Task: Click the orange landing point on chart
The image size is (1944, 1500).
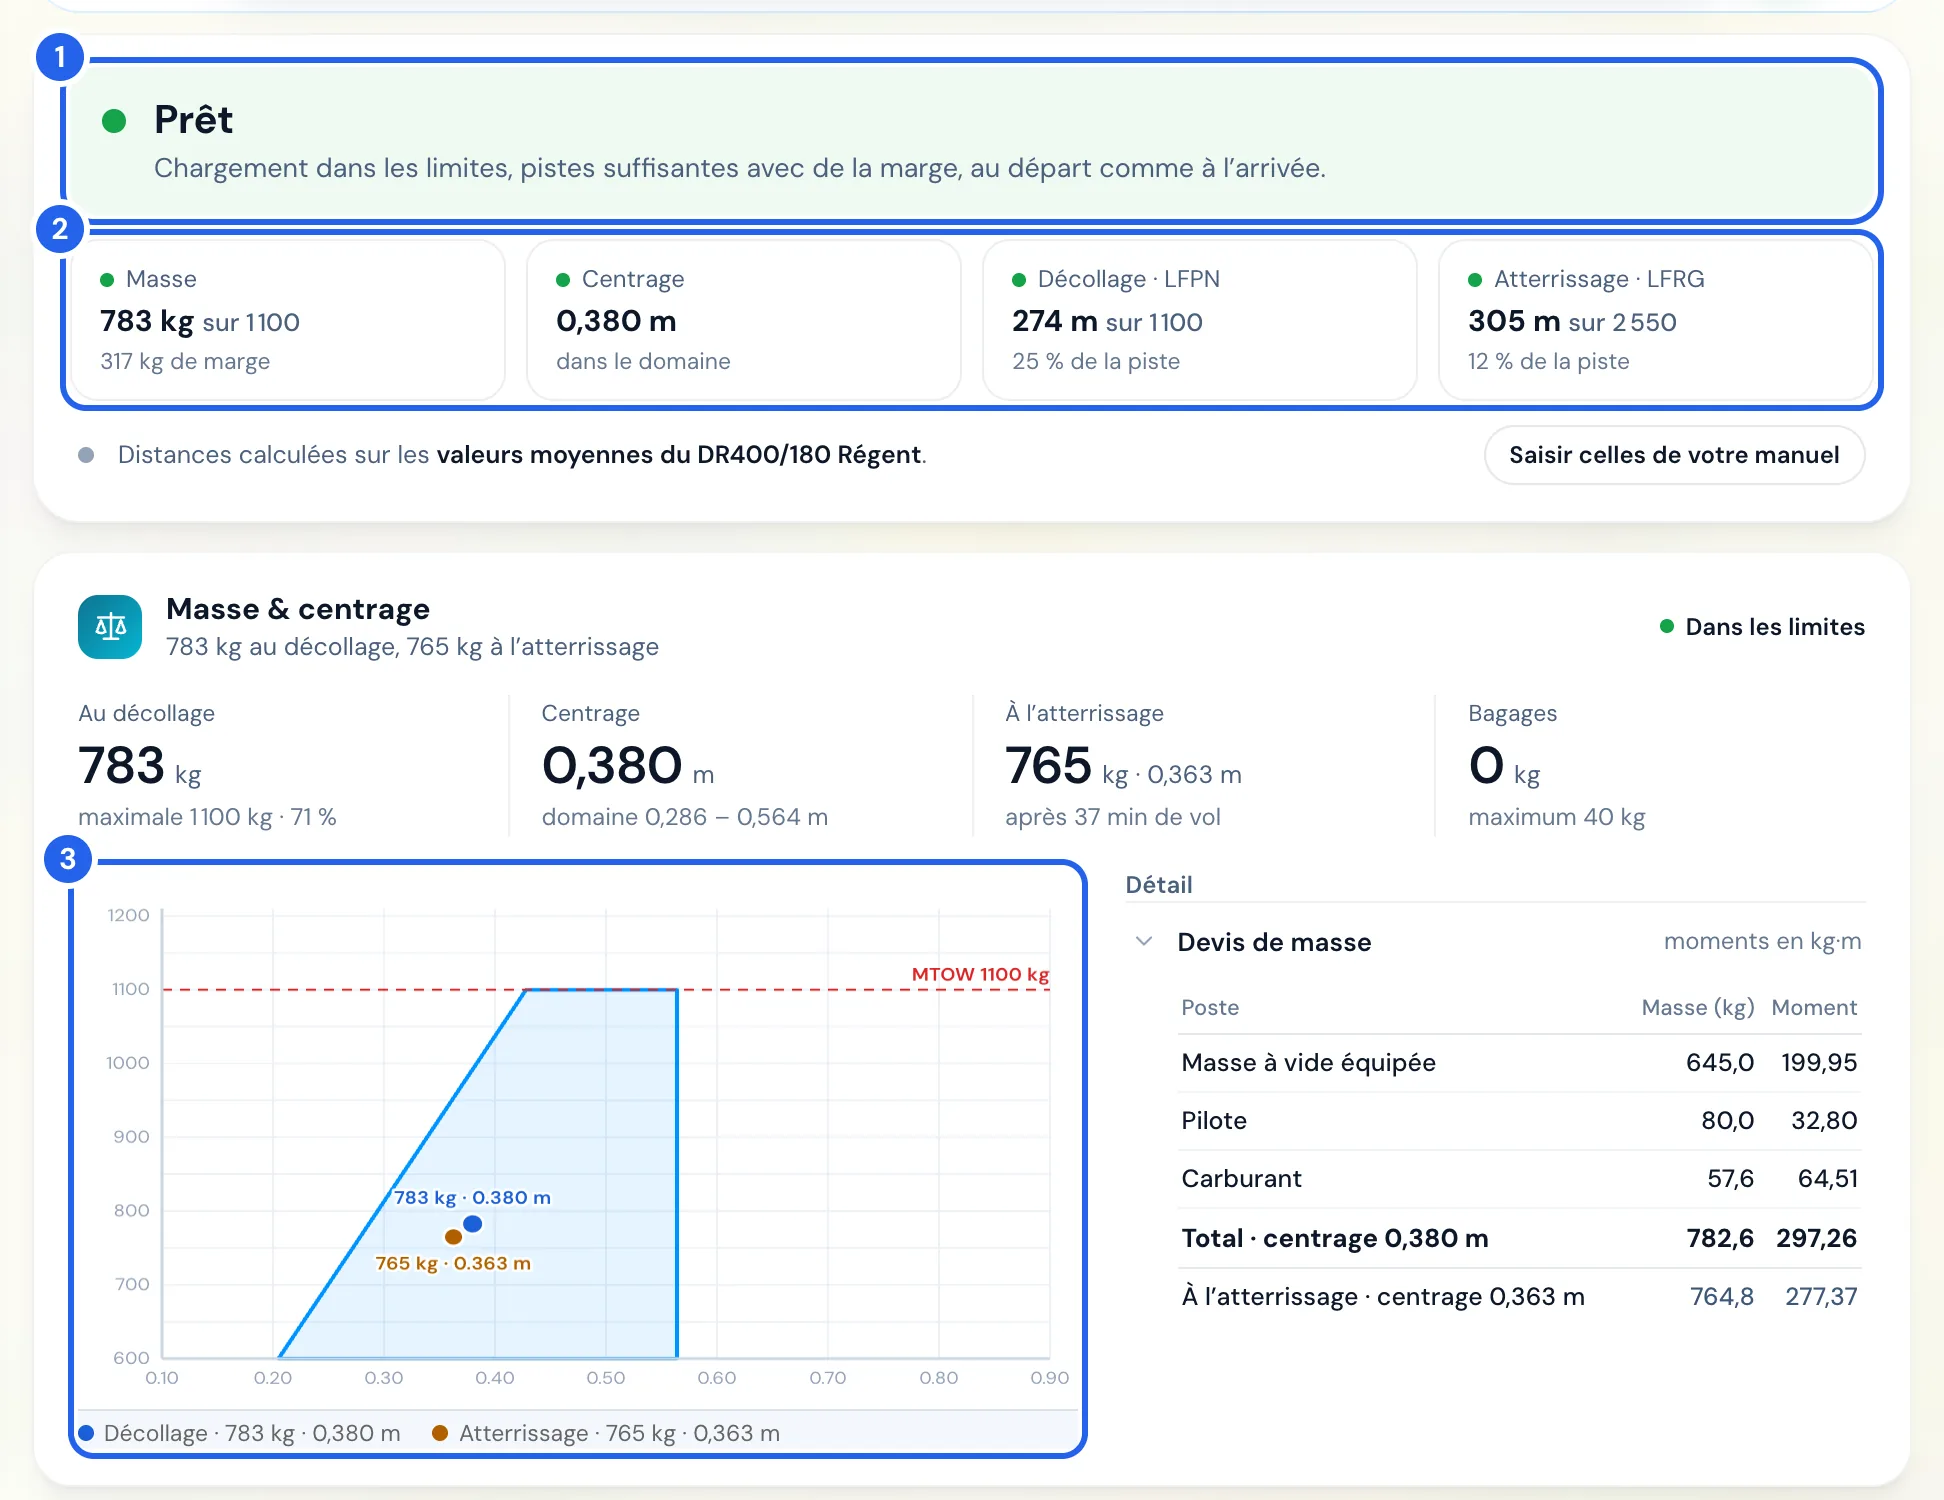Action: 453,1237
